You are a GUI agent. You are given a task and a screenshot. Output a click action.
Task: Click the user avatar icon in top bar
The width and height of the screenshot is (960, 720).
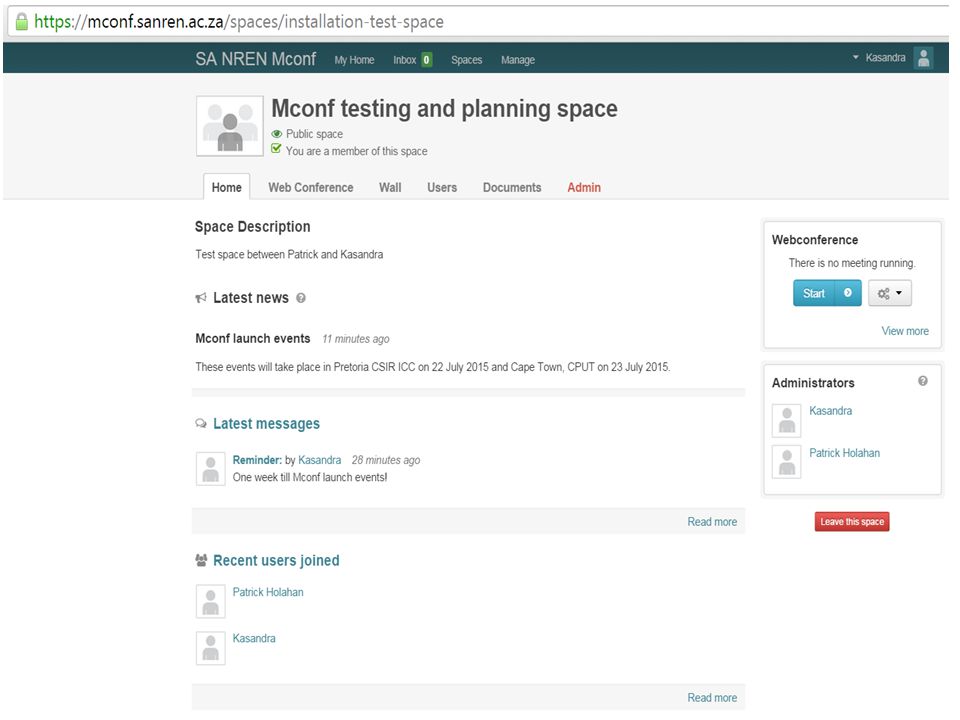click(x=923, y=58)
